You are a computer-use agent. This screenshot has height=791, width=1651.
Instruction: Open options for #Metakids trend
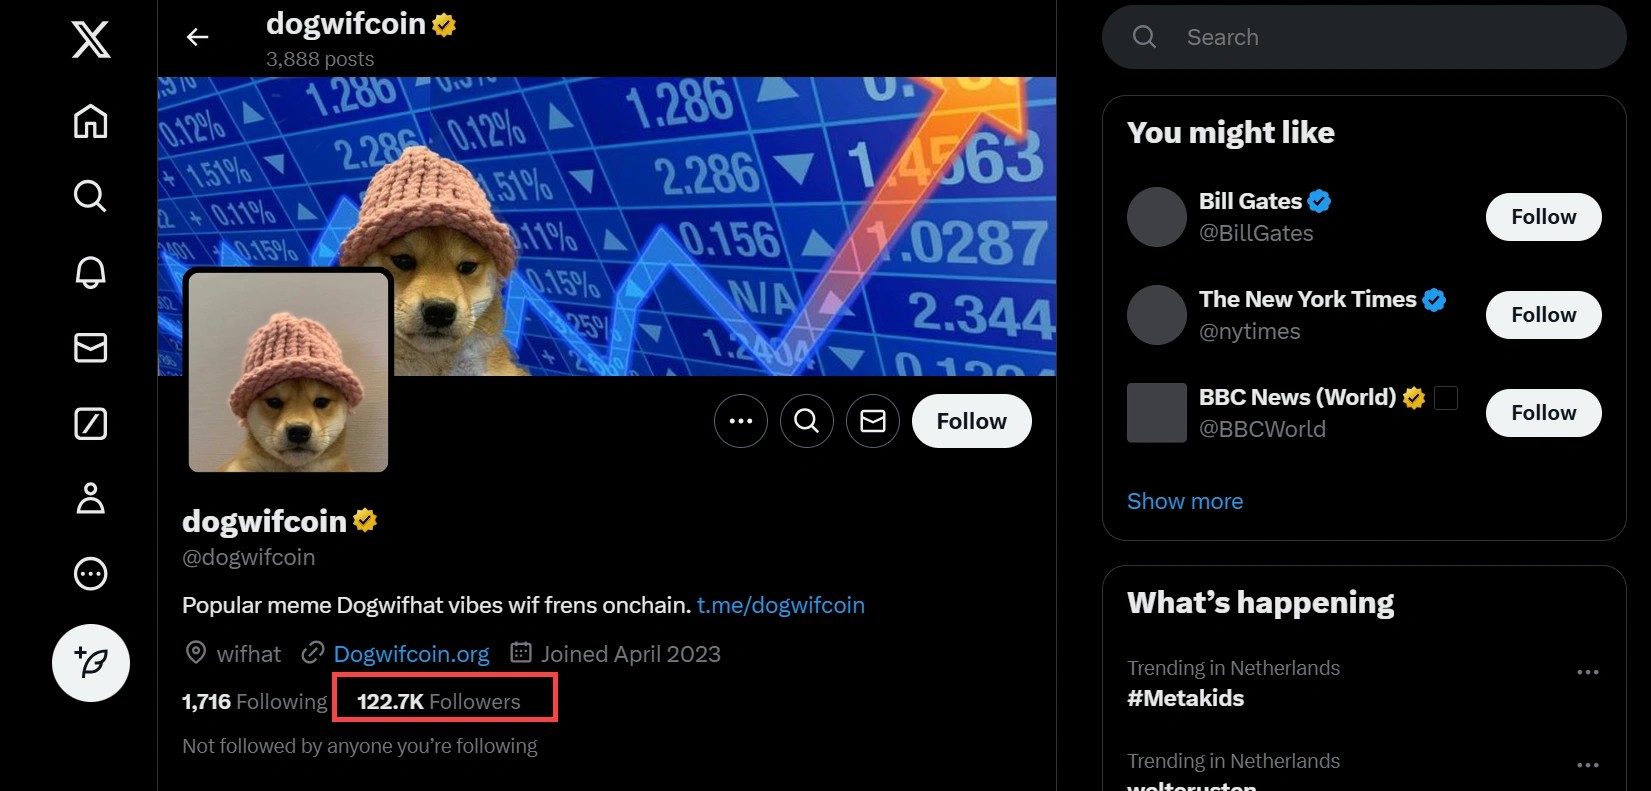1587,672
